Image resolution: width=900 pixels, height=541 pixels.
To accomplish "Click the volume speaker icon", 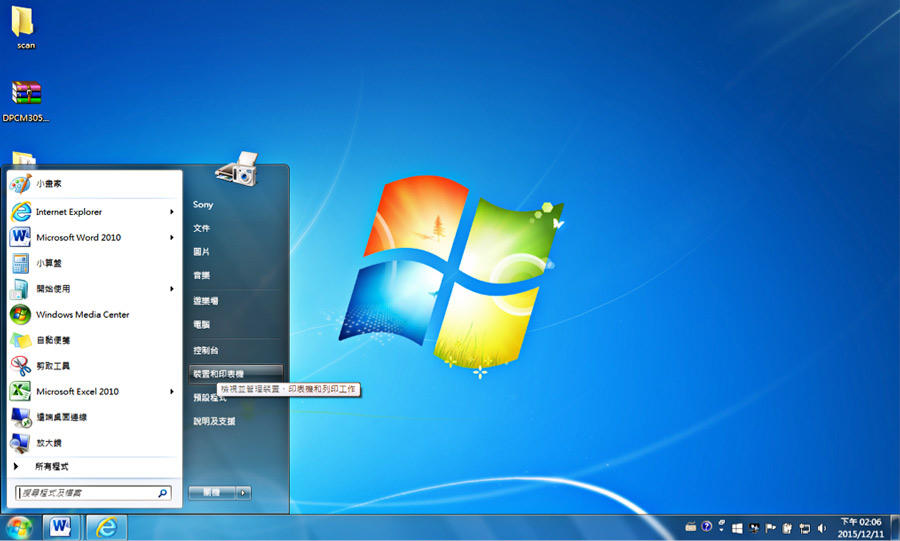I will point(822,528).
